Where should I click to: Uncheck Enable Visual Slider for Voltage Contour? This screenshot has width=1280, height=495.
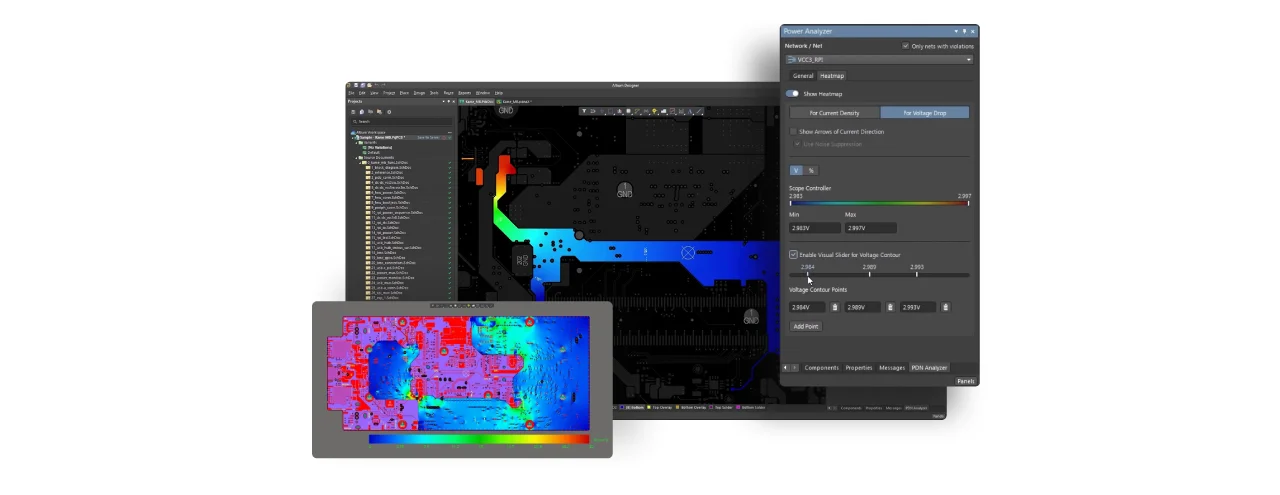coord(793,255)
